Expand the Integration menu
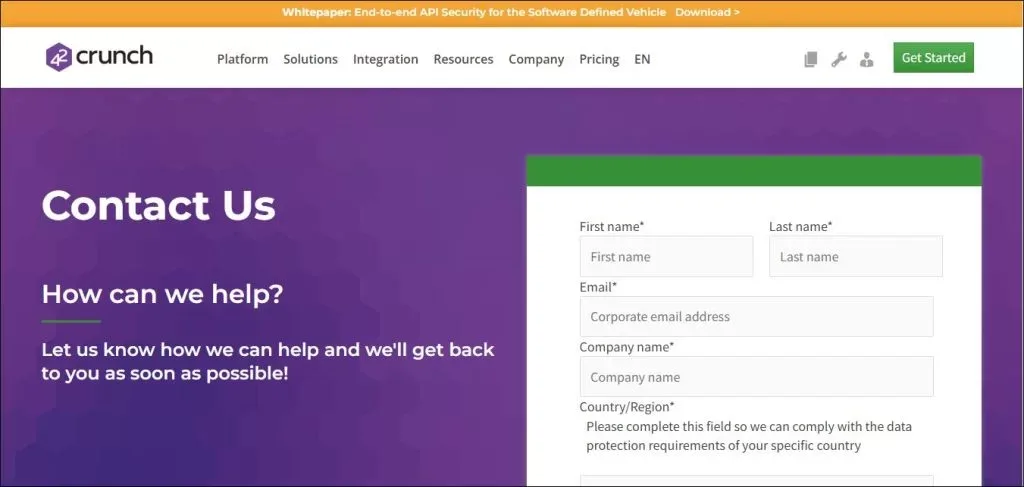 click(x=385, y=59)
